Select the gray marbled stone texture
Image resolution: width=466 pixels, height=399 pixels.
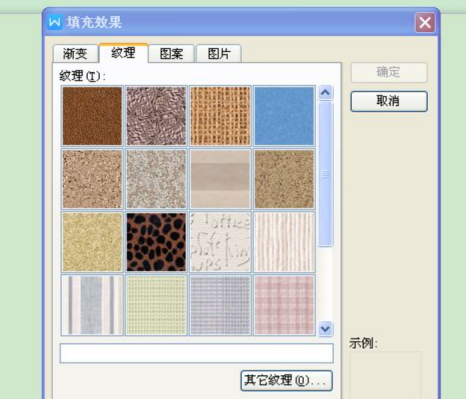[156, 179]
